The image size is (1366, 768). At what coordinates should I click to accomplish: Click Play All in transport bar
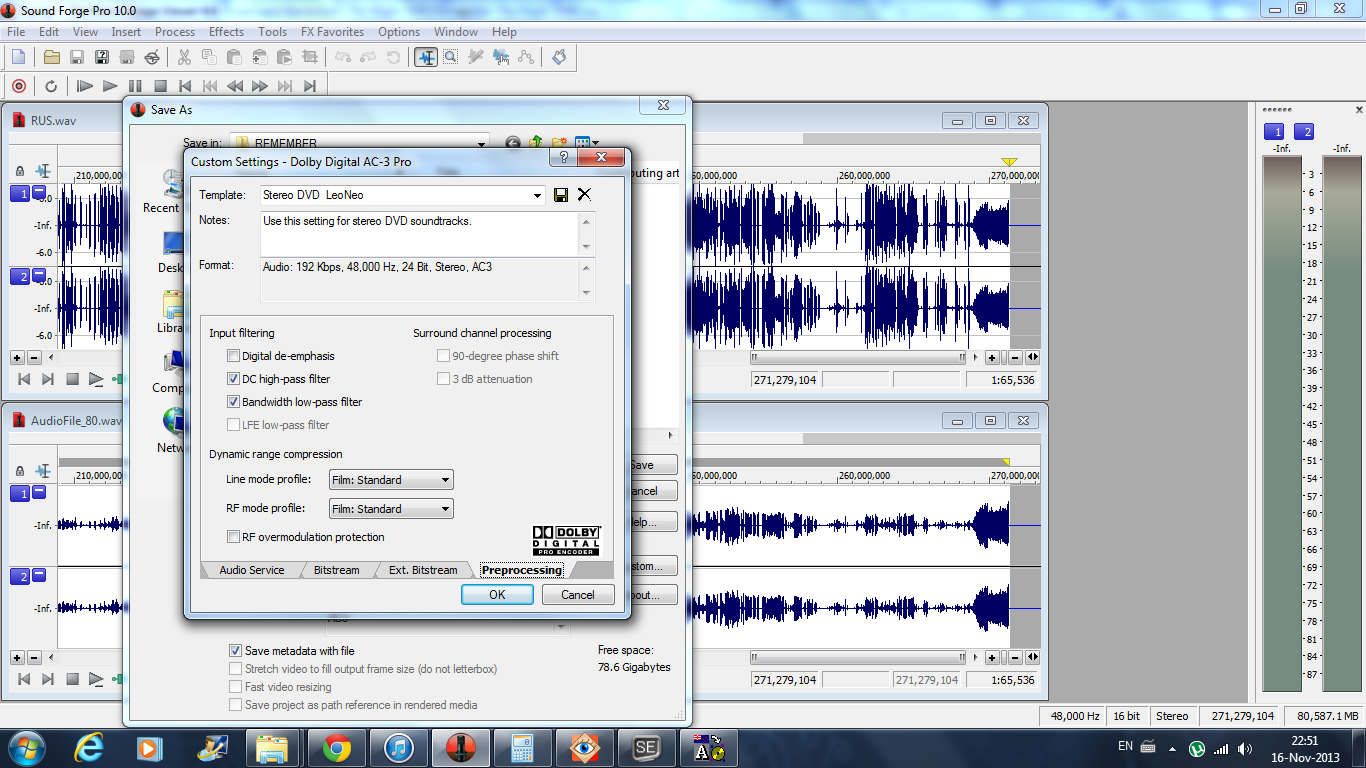tap(85, 86)
